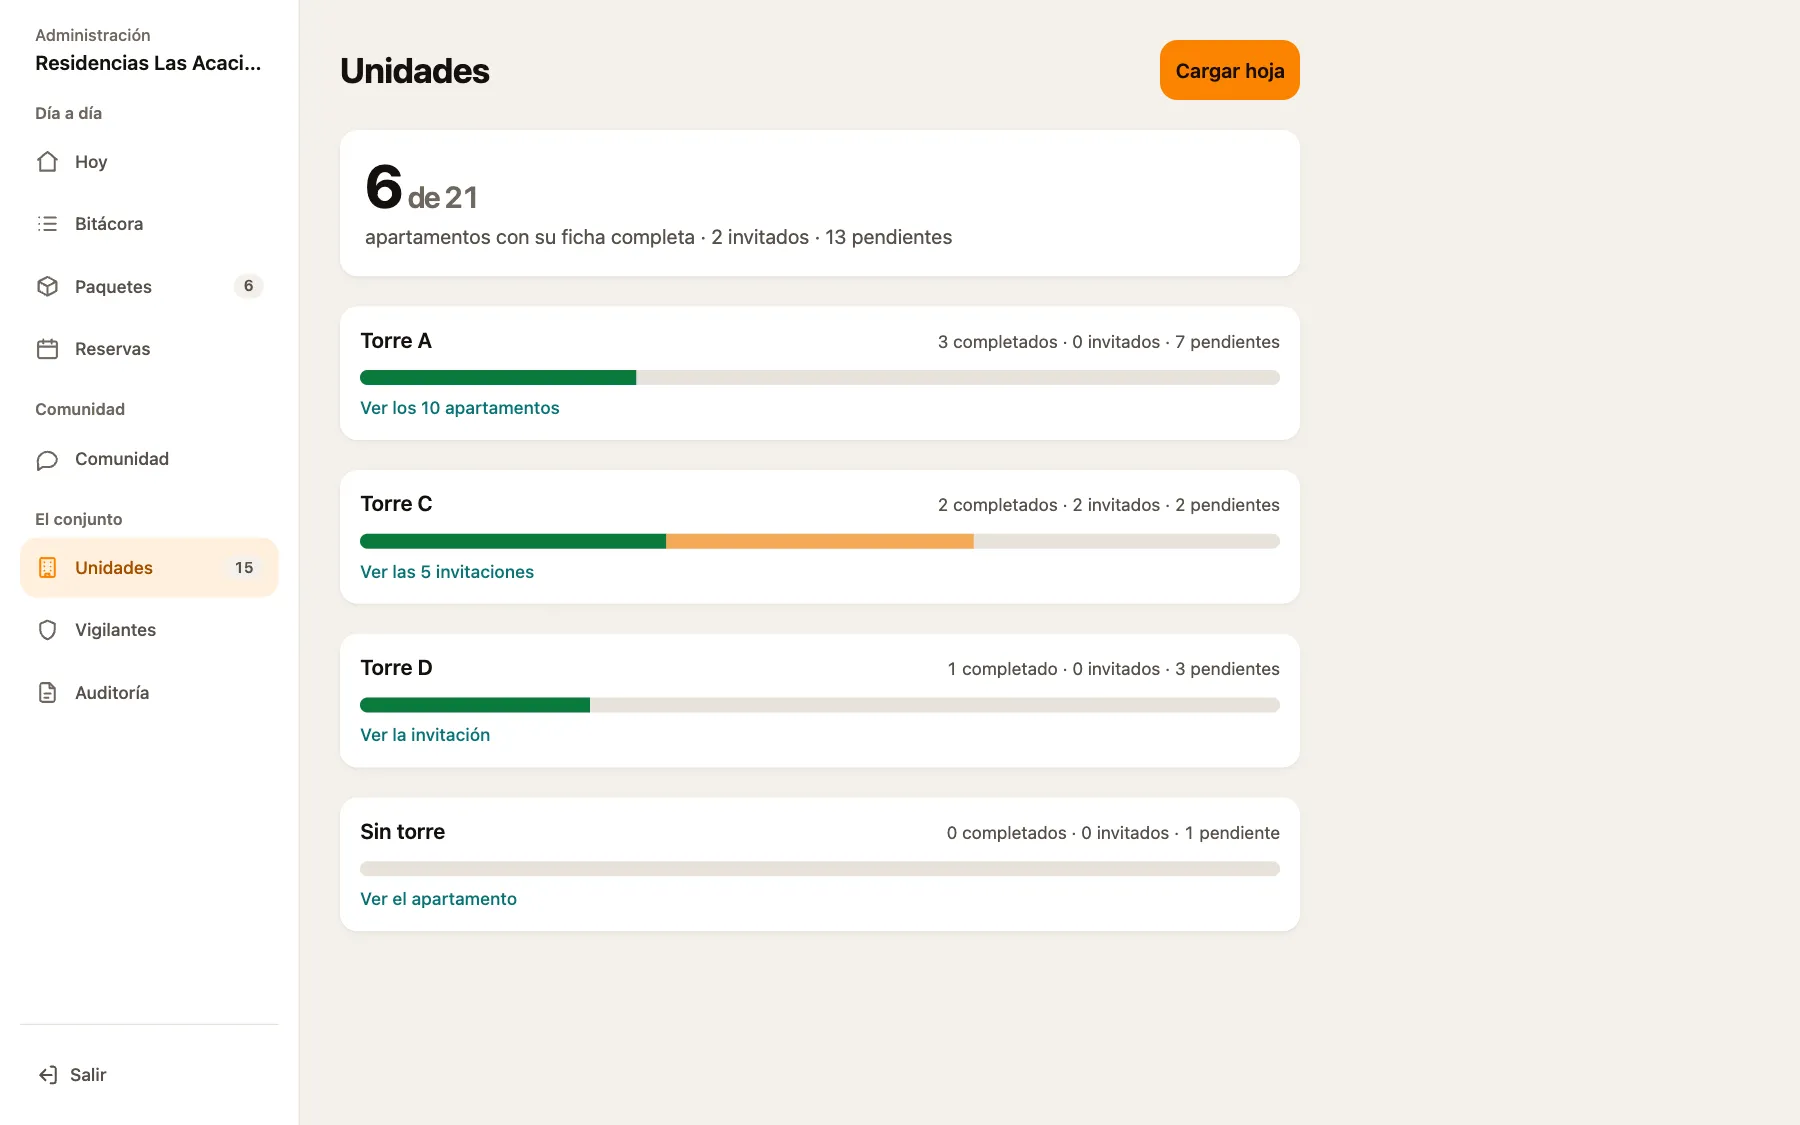
Task: Click the Reservas calendar icon
Action: coord(47,349)
